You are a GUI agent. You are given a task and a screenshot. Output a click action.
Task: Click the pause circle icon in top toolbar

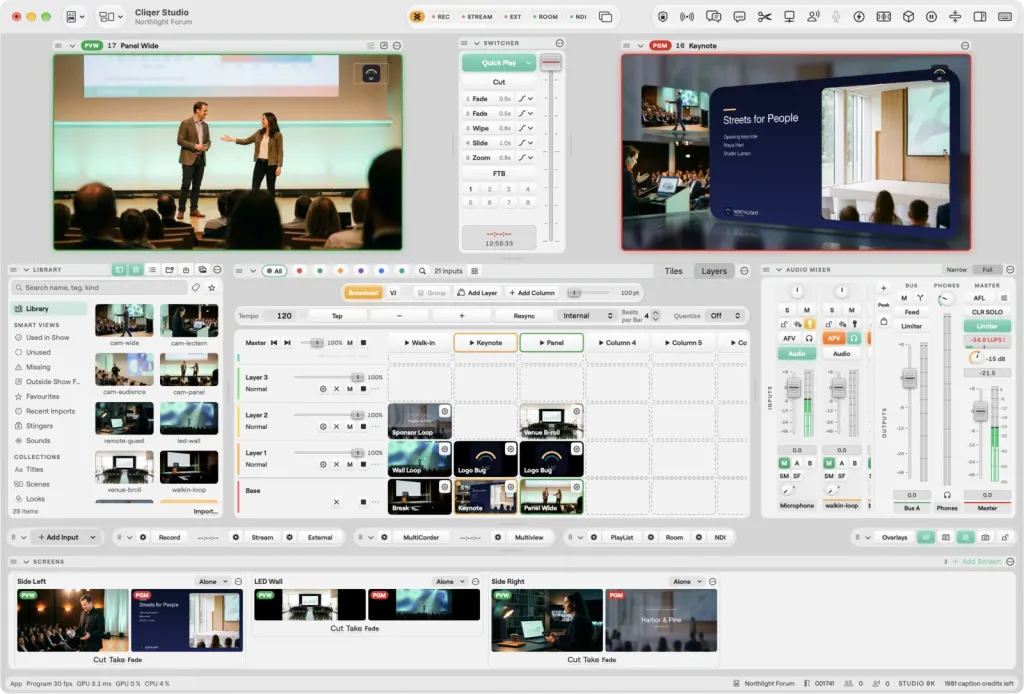pos(931,17)
